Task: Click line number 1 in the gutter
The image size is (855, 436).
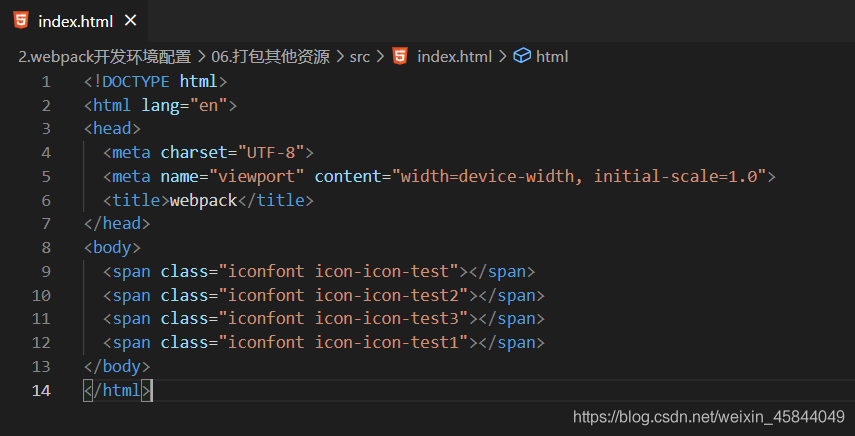Action: point(46,82)
